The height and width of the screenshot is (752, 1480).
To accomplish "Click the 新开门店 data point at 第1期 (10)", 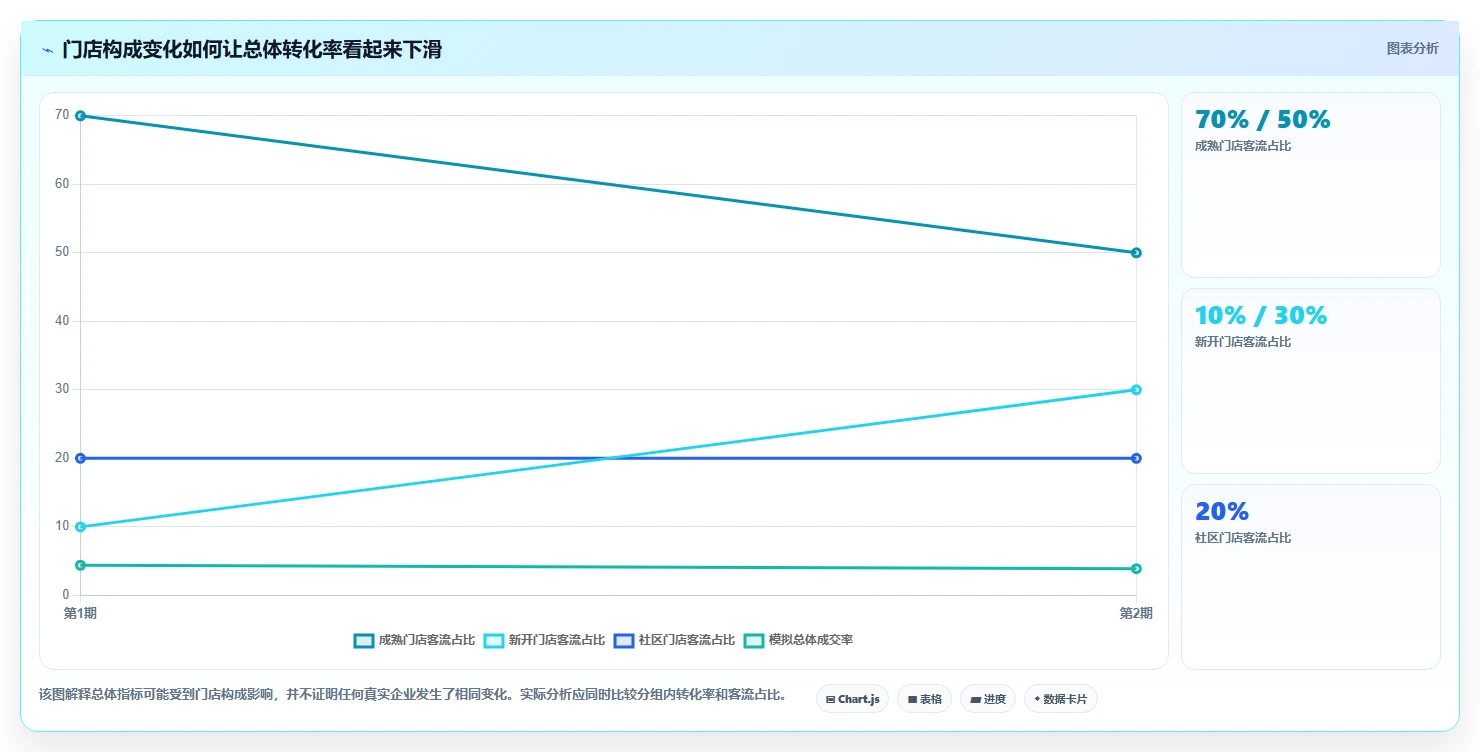I will pos(80,527).
